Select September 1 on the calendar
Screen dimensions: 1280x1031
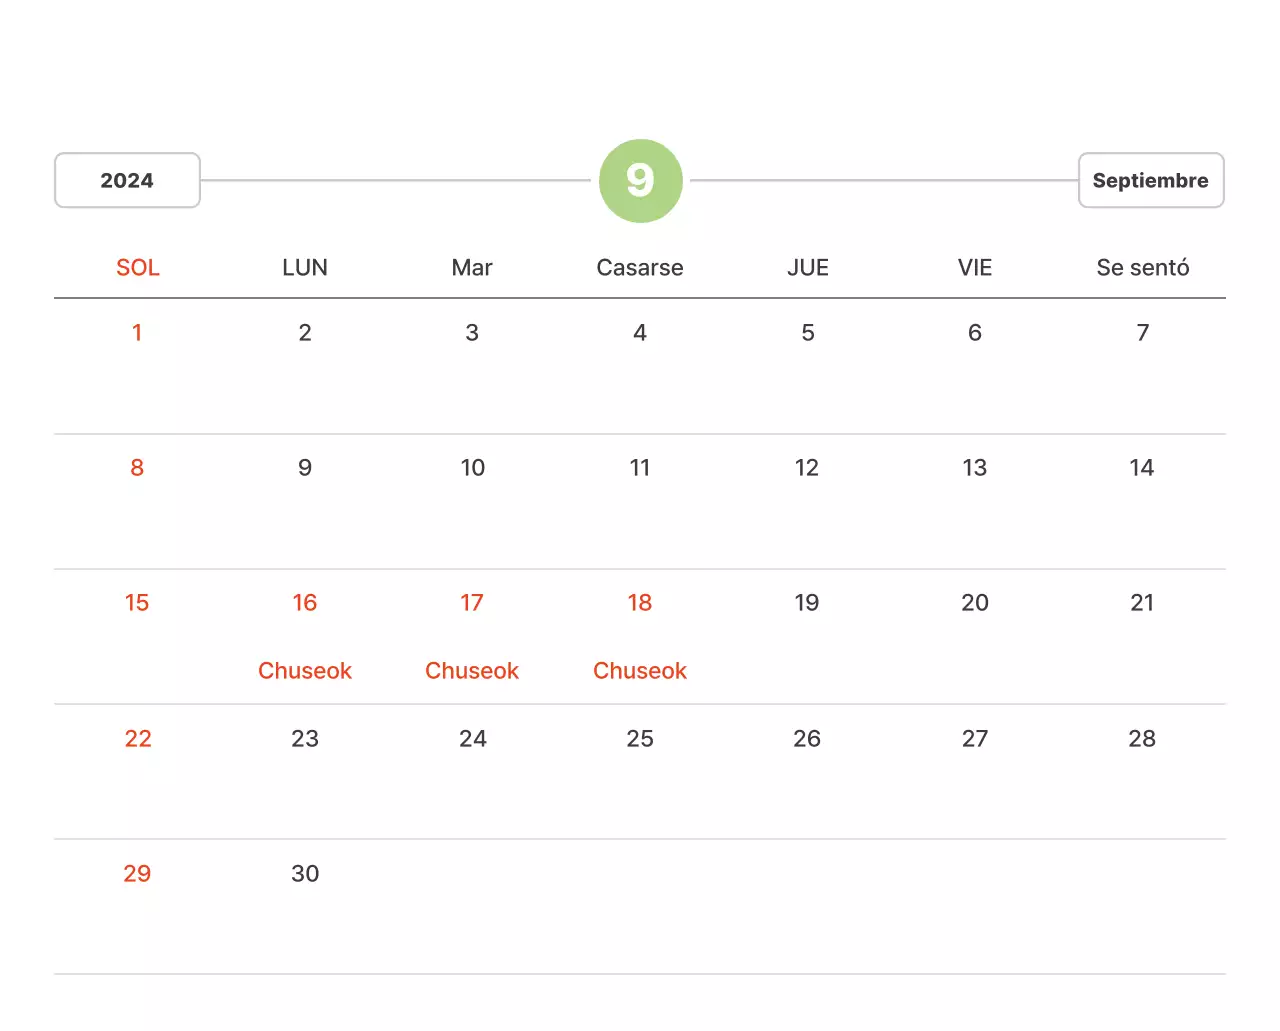coord(137,333)
